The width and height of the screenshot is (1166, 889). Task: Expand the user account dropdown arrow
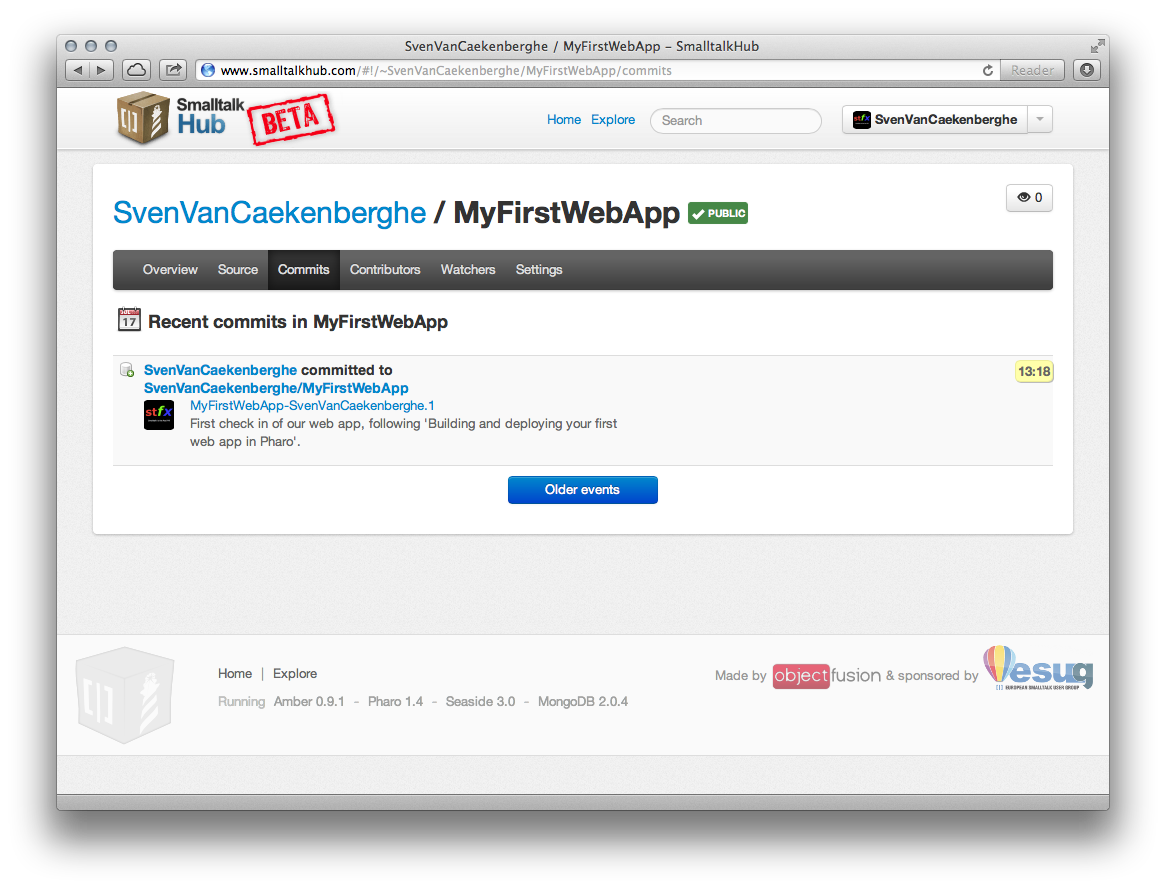[x=1040, y=120]
